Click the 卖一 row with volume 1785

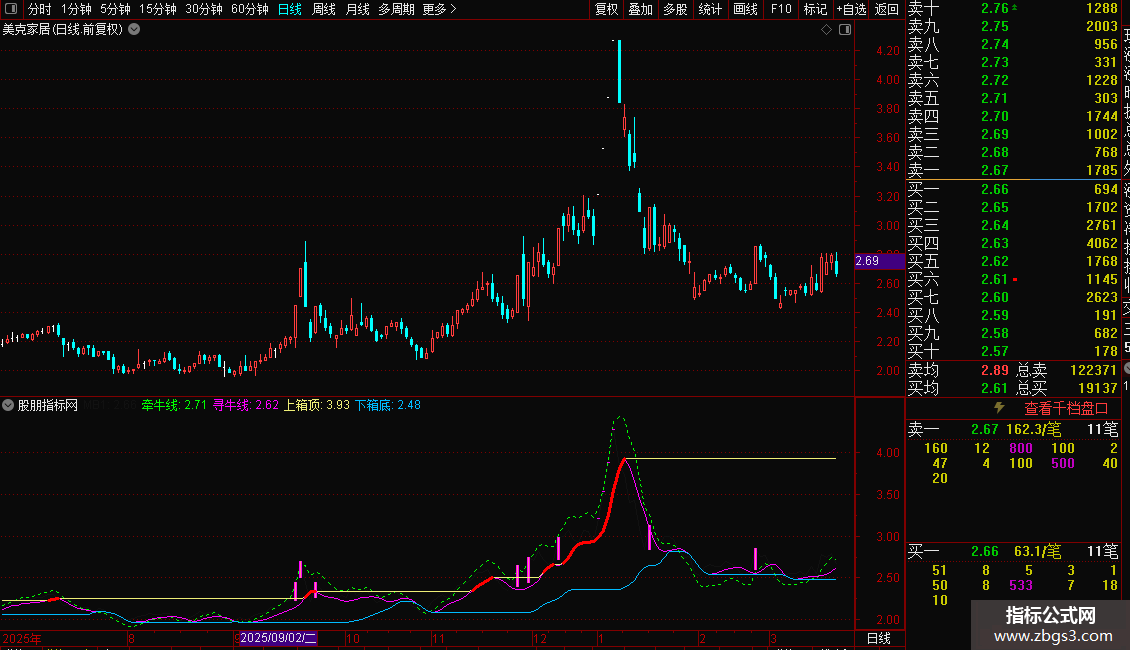coord(1013,170)
